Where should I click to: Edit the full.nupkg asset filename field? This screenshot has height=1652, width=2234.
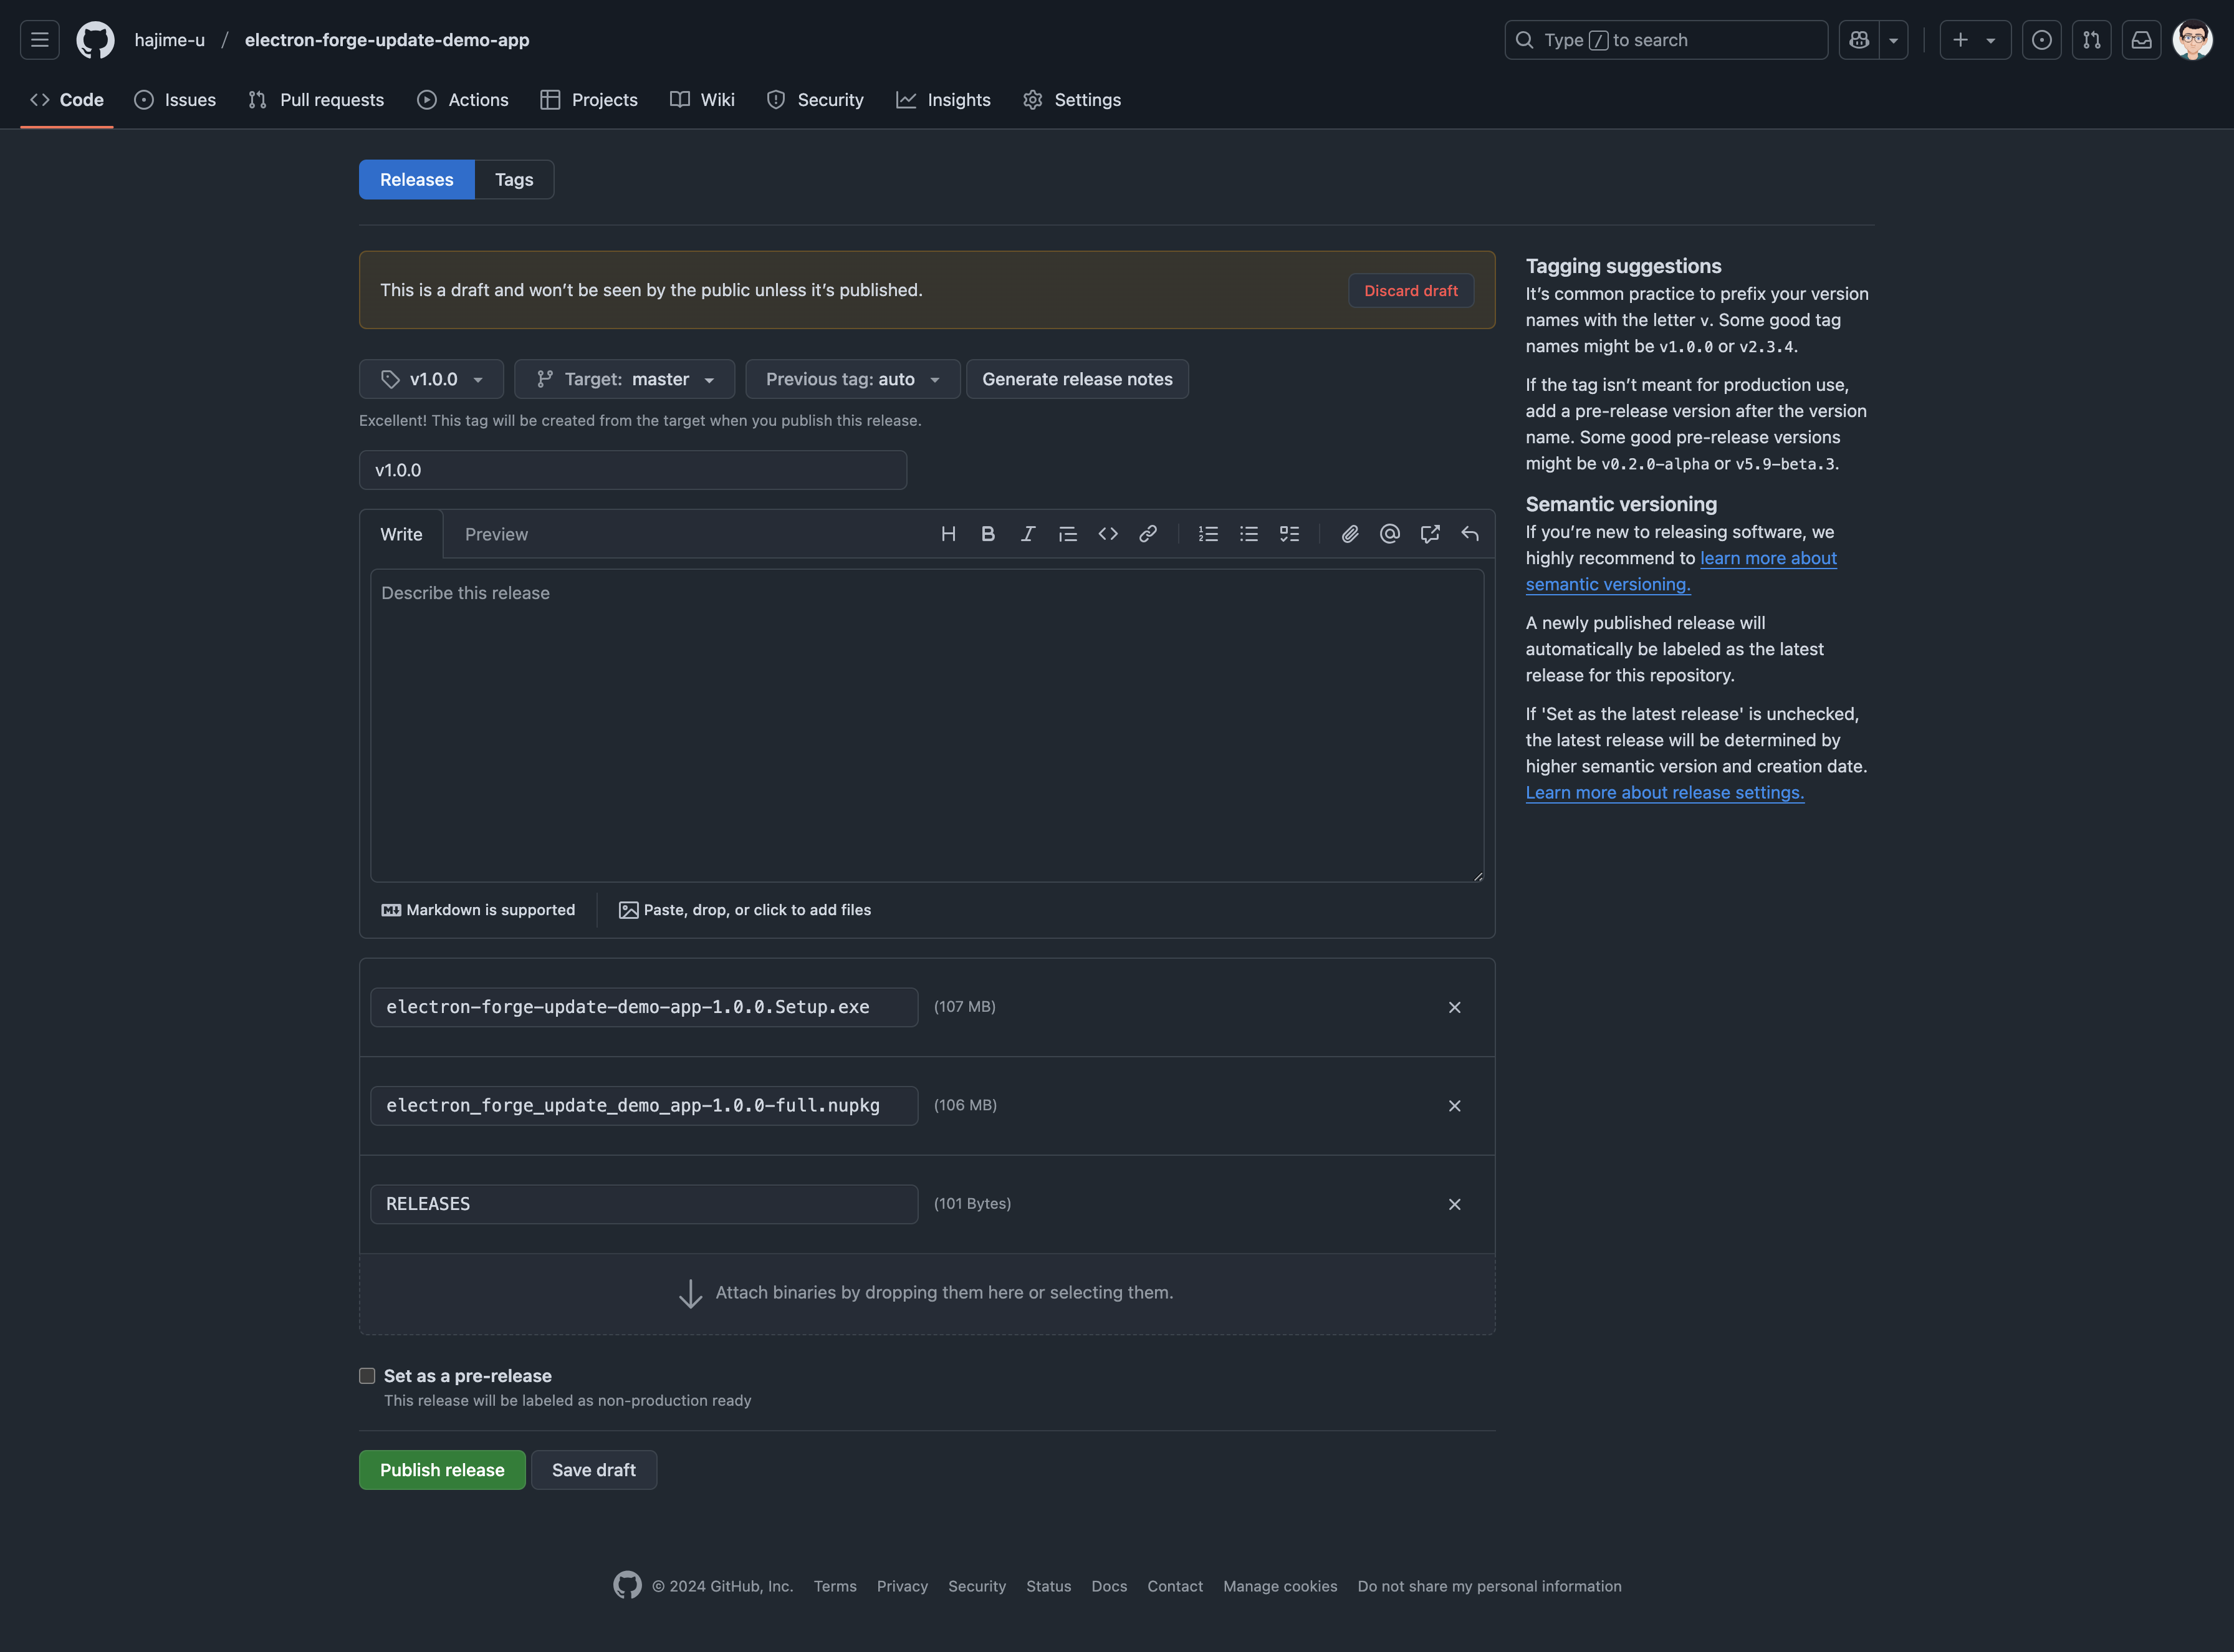[x=644, y=1106]
